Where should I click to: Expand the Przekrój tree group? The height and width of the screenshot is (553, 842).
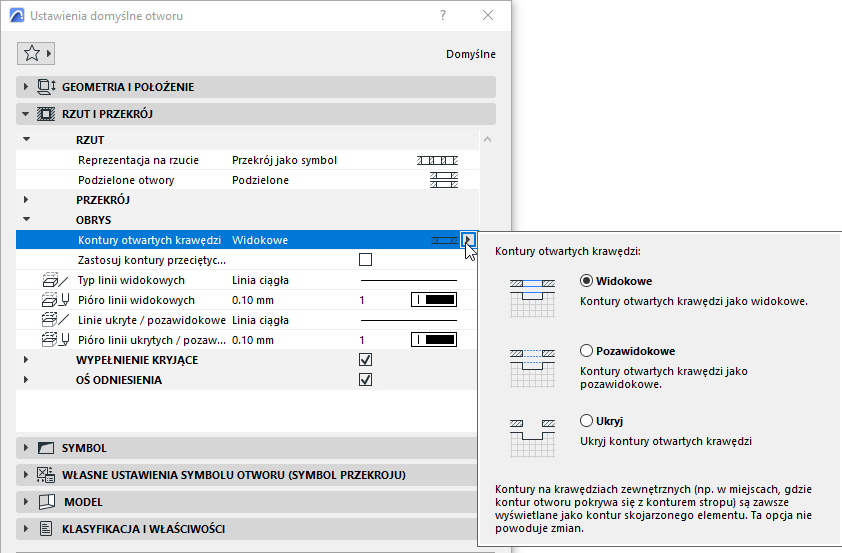(x=26, y=200)
